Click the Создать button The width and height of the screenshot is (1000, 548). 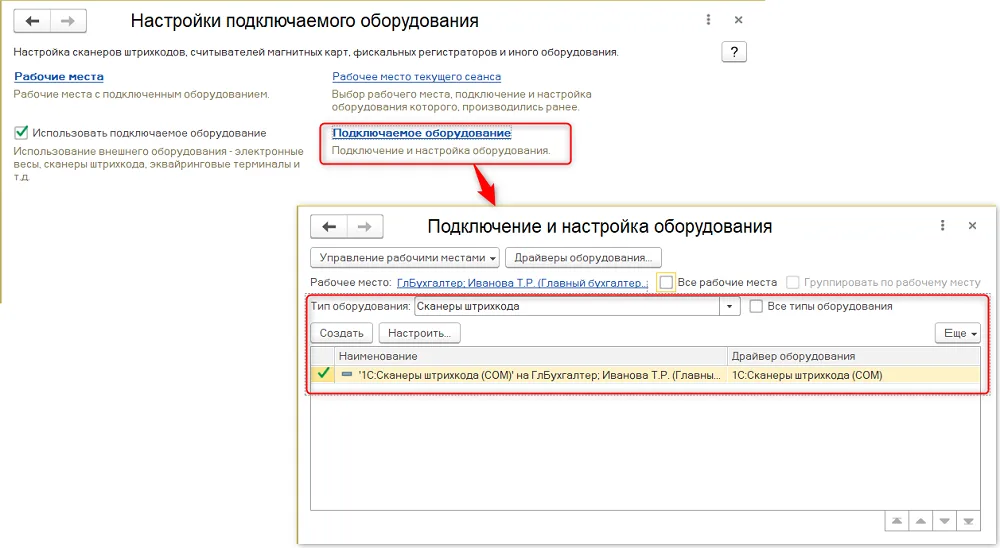341,333
